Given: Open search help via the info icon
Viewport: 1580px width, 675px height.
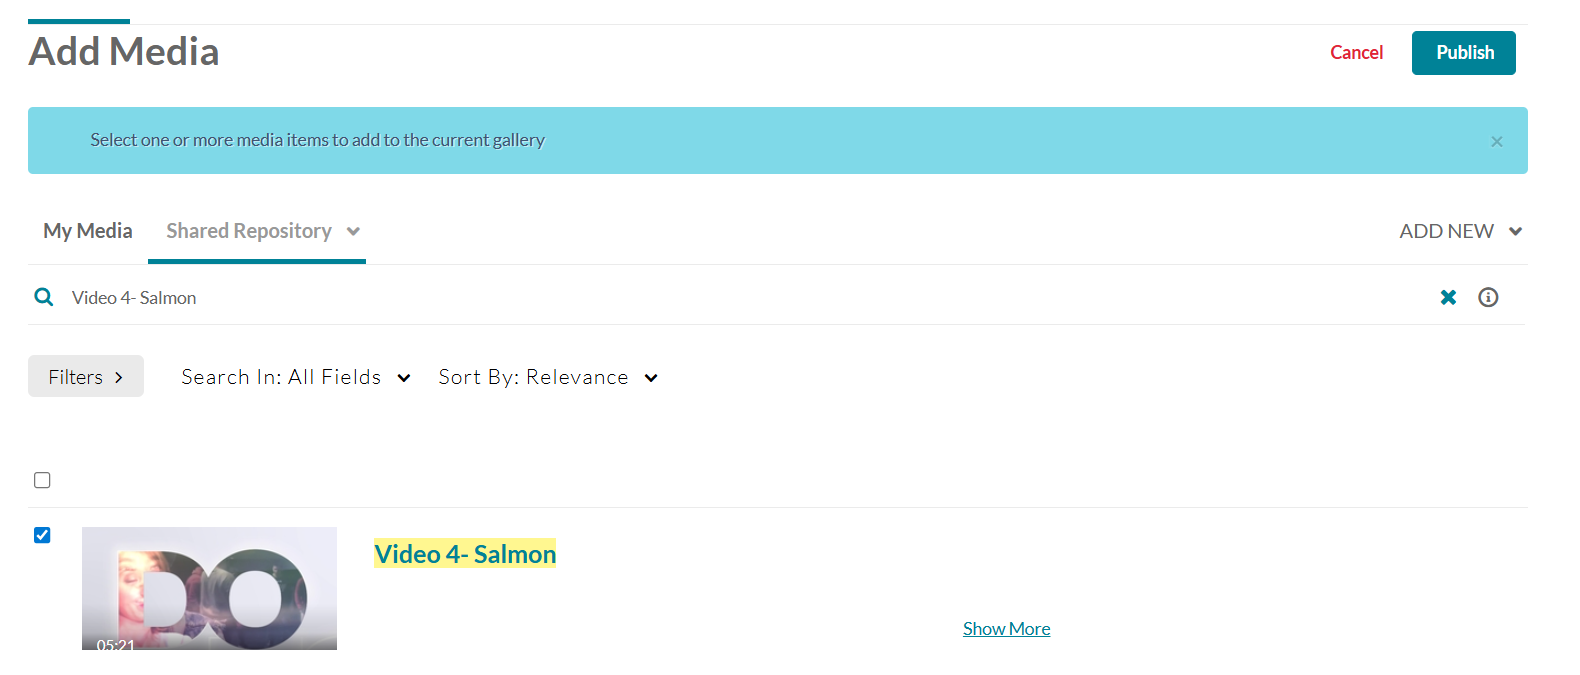Looking at the screenshot, I should point(1488,297).
